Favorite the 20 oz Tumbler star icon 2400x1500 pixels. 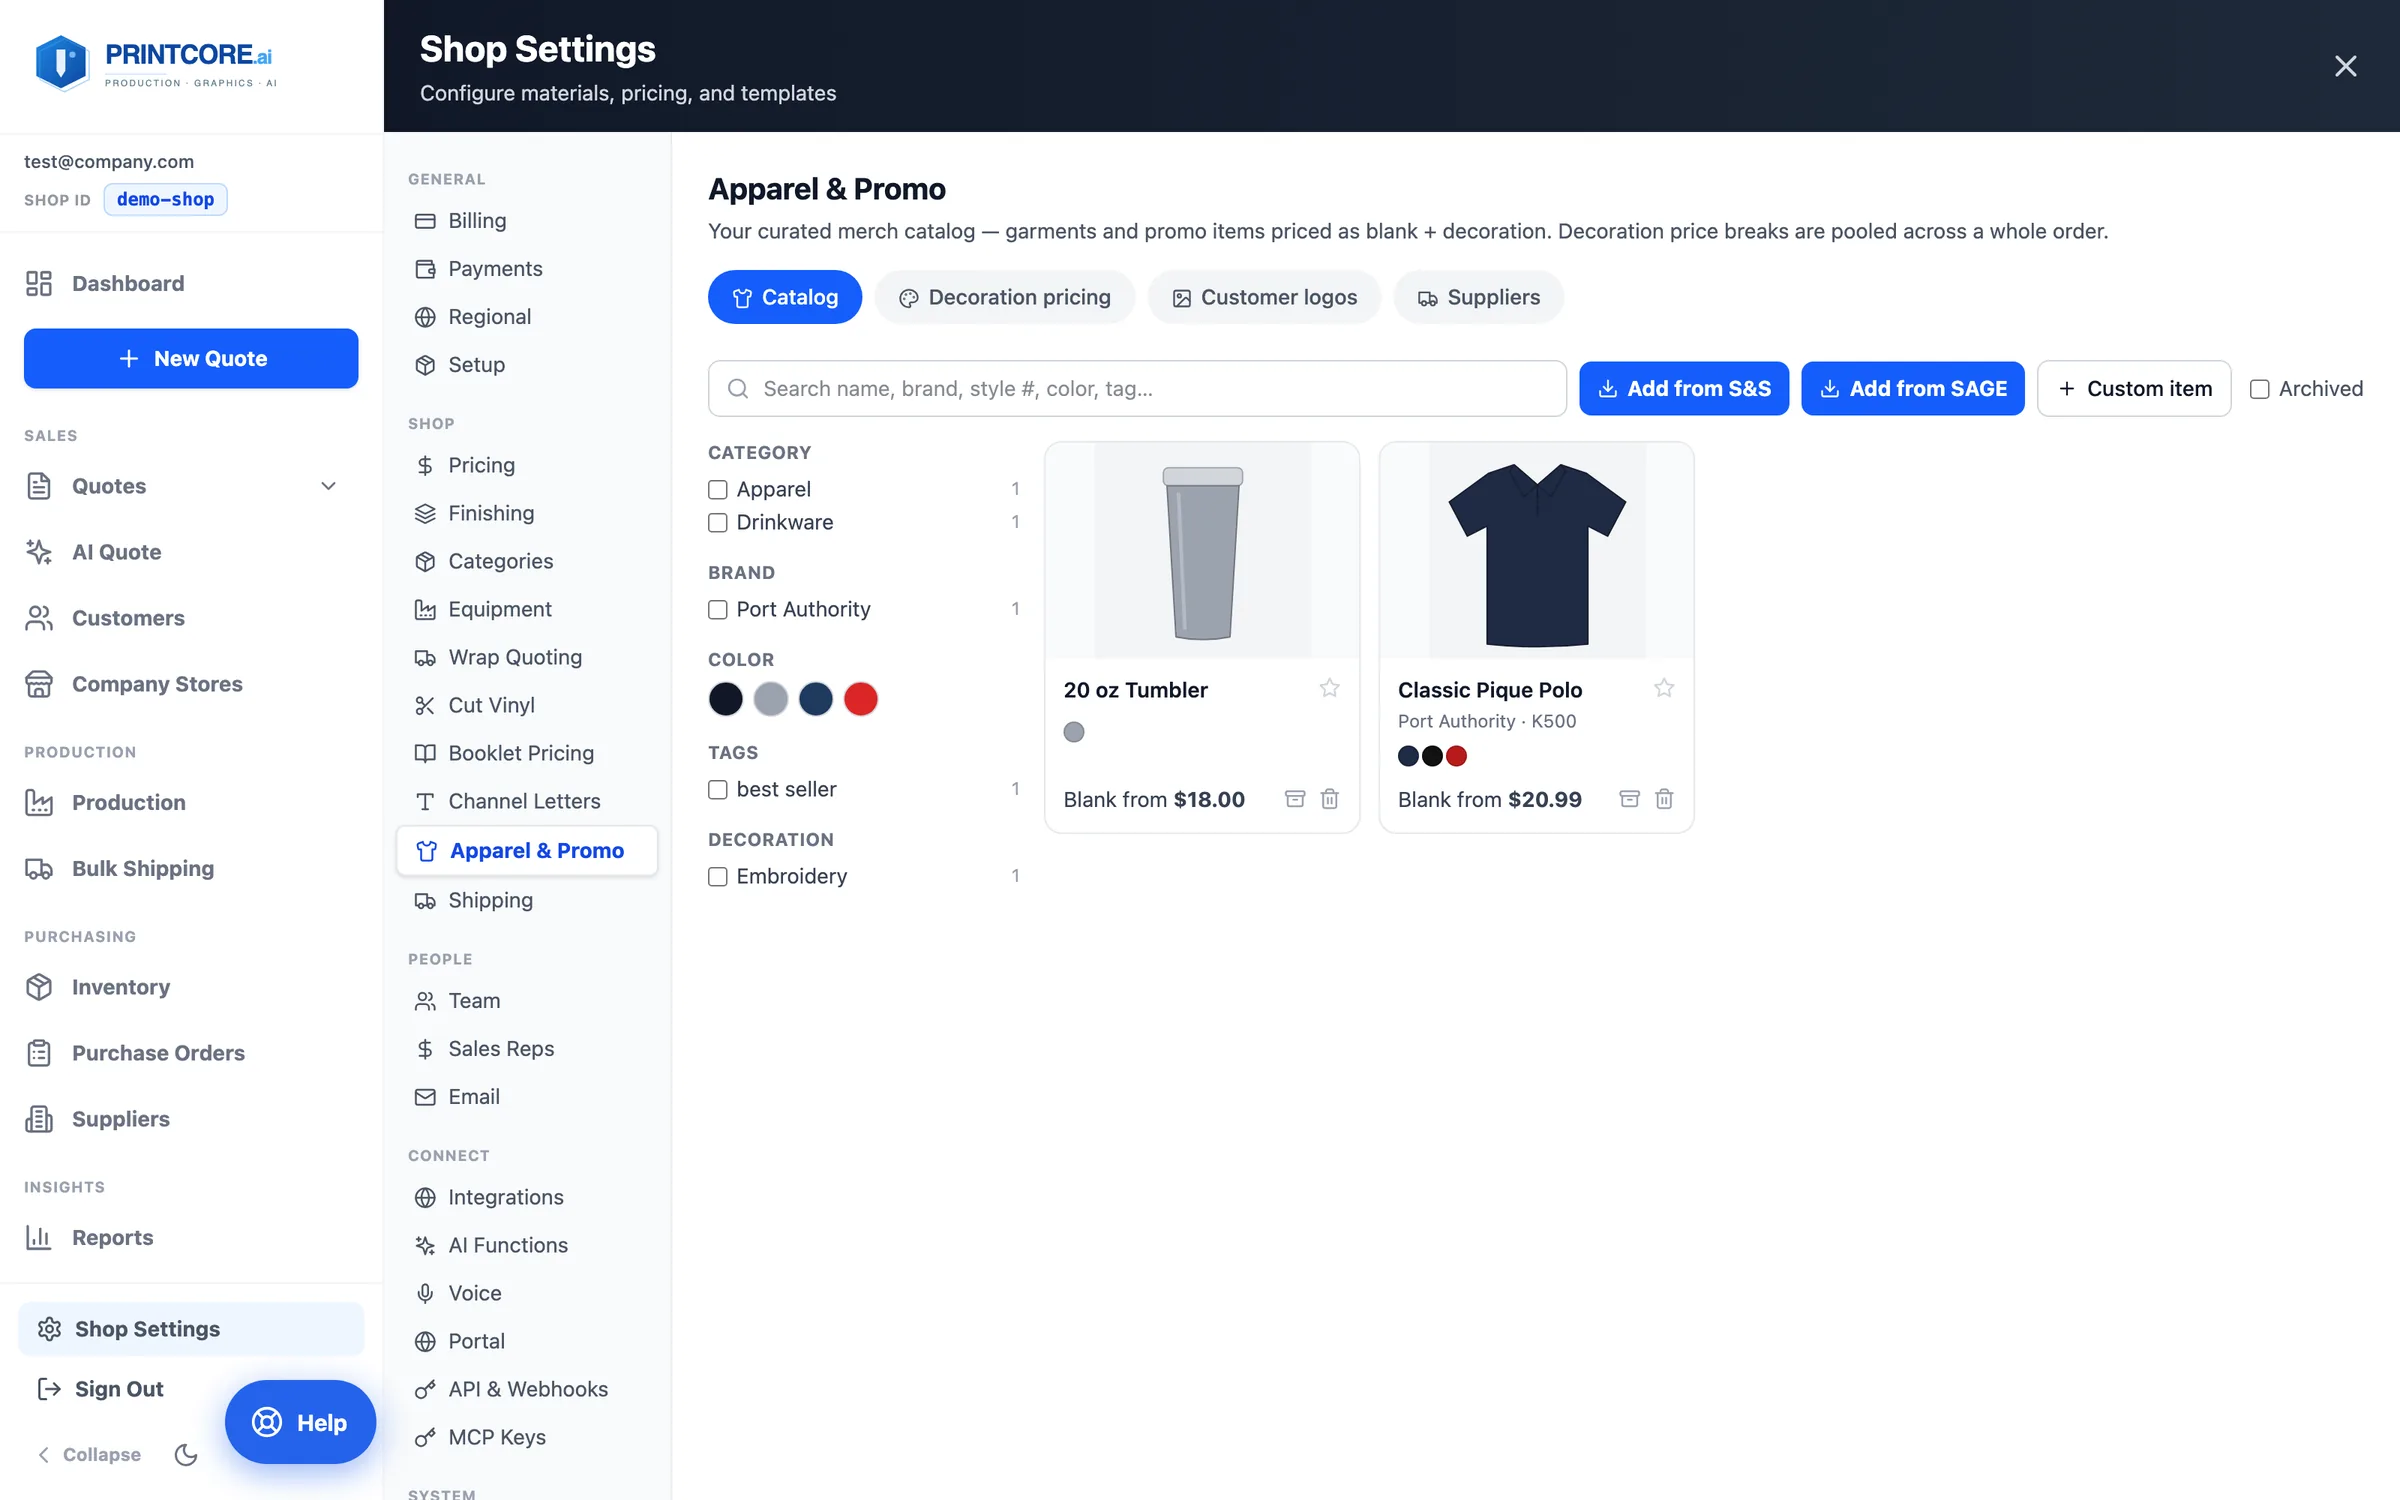[1329, 688]
